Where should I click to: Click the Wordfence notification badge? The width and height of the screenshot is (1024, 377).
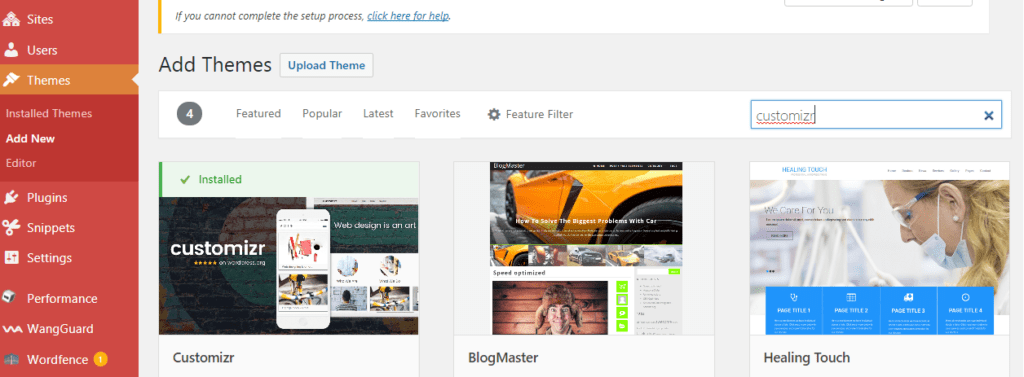point(100,359)
